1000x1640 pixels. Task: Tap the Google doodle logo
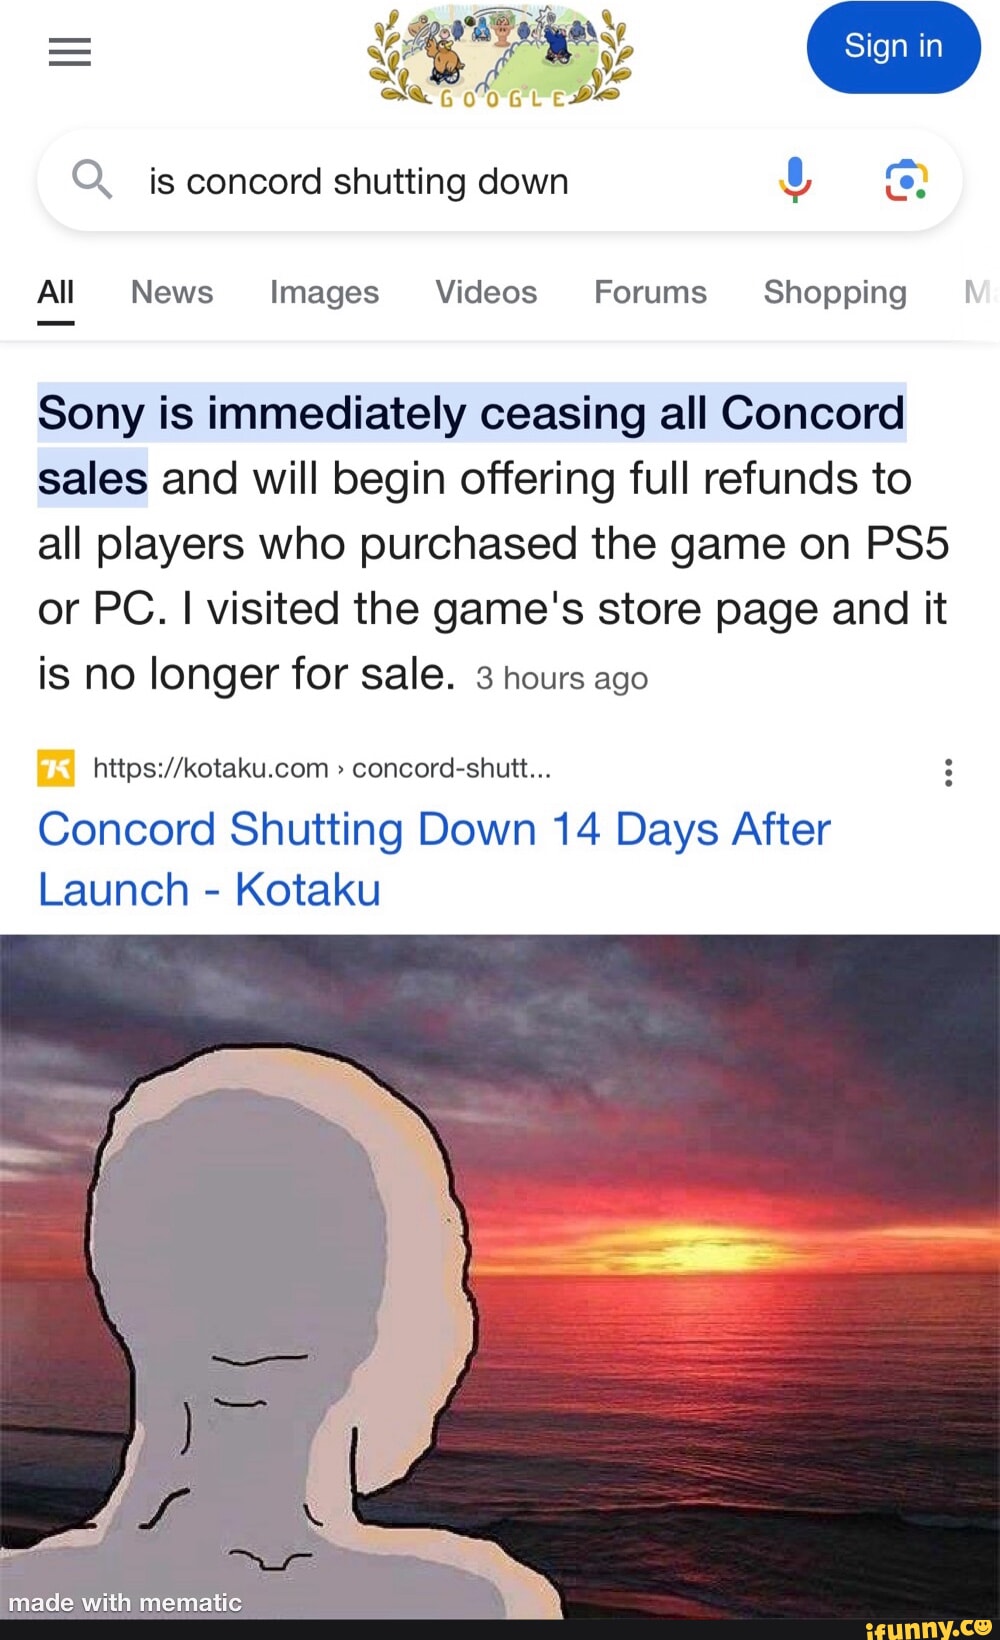click(499, 58)
